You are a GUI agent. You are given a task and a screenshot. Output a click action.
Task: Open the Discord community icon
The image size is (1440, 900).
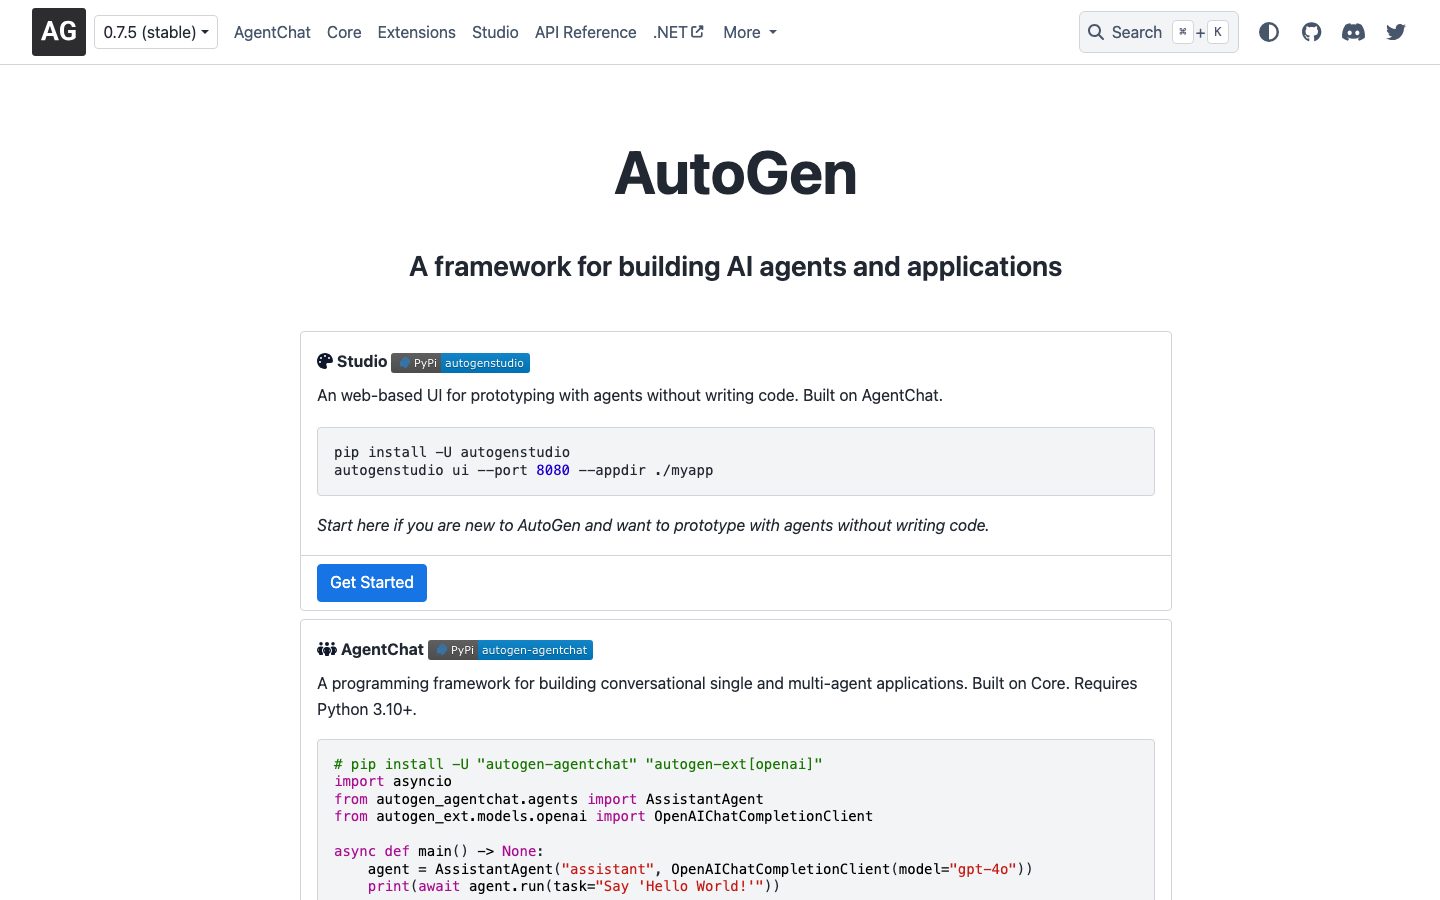click(x=1353, y=32)
